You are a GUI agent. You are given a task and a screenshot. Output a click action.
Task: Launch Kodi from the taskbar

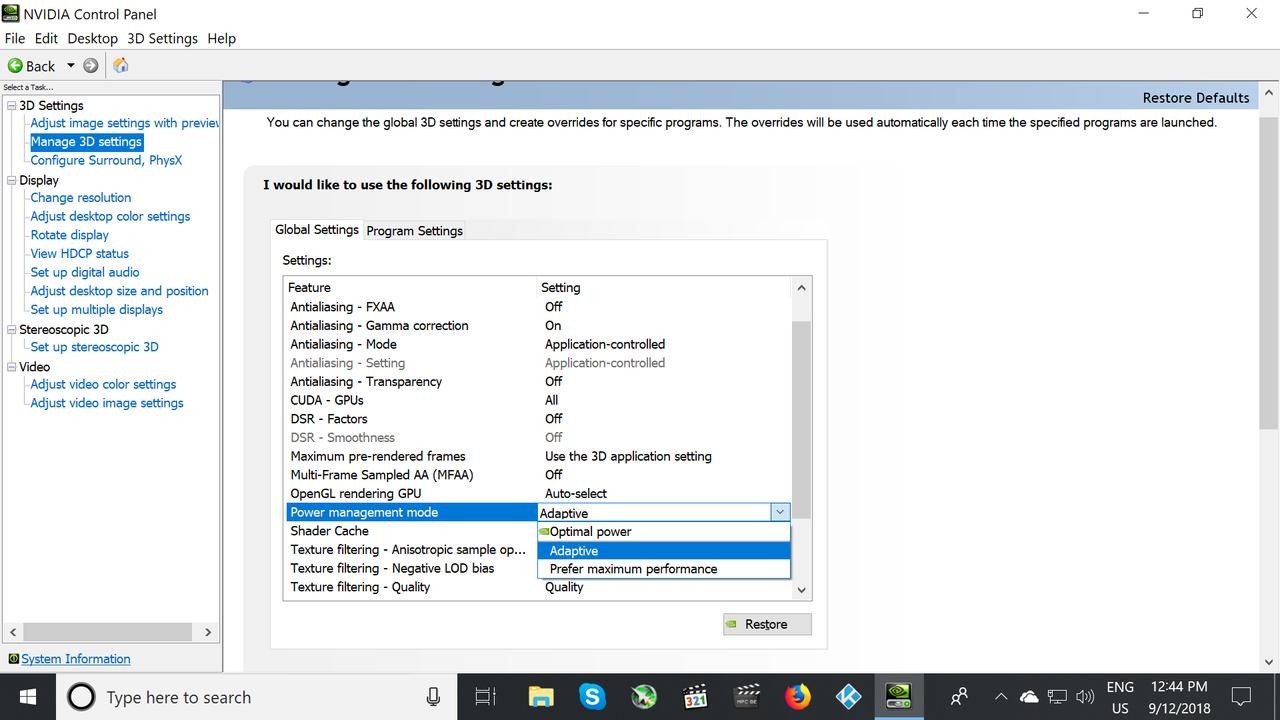coord(849,697)
